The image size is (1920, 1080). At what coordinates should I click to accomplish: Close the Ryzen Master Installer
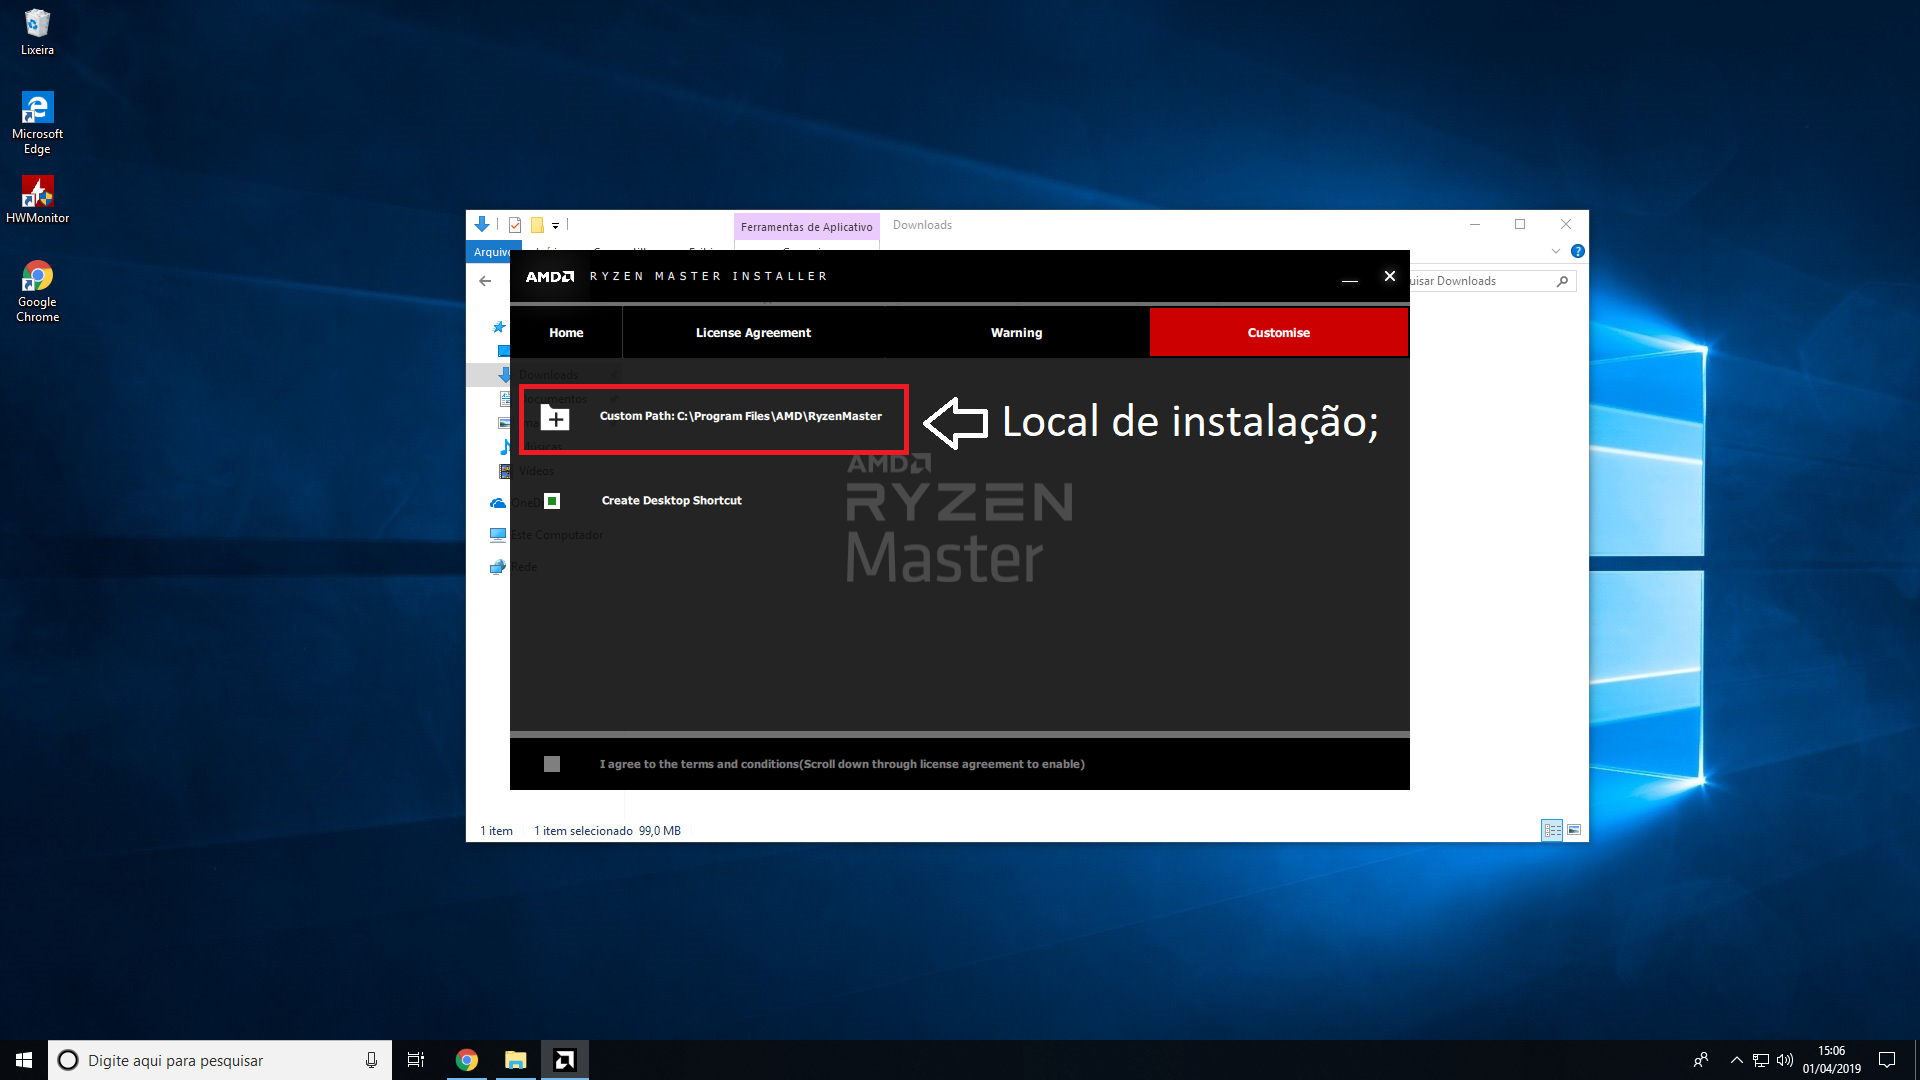coord(1389,276)
